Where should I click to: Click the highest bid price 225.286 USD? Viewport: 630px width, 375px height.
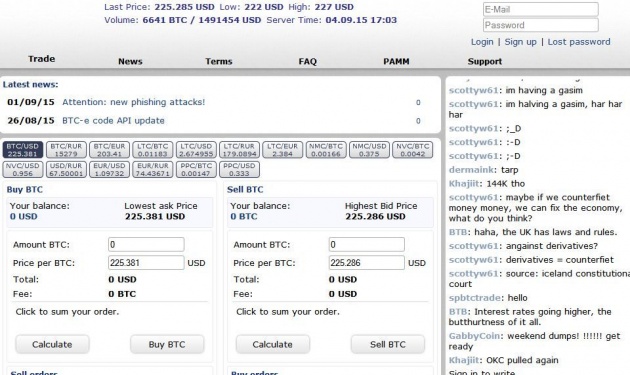tap(375, 217)
